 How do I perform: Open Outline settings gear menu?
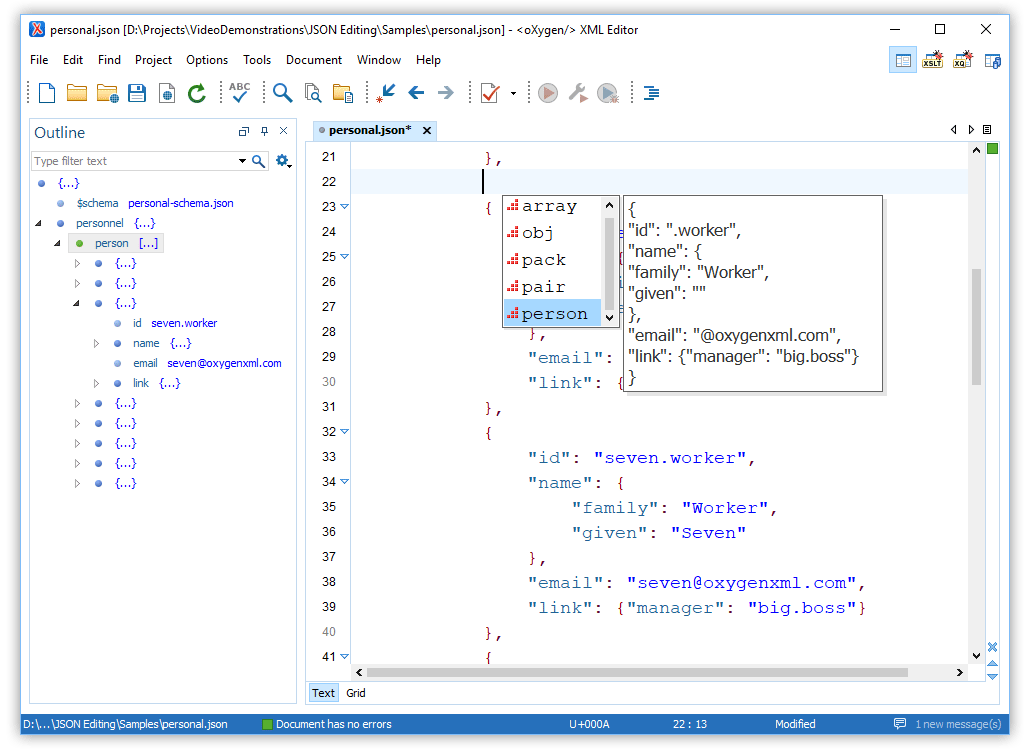pos(283,161)
